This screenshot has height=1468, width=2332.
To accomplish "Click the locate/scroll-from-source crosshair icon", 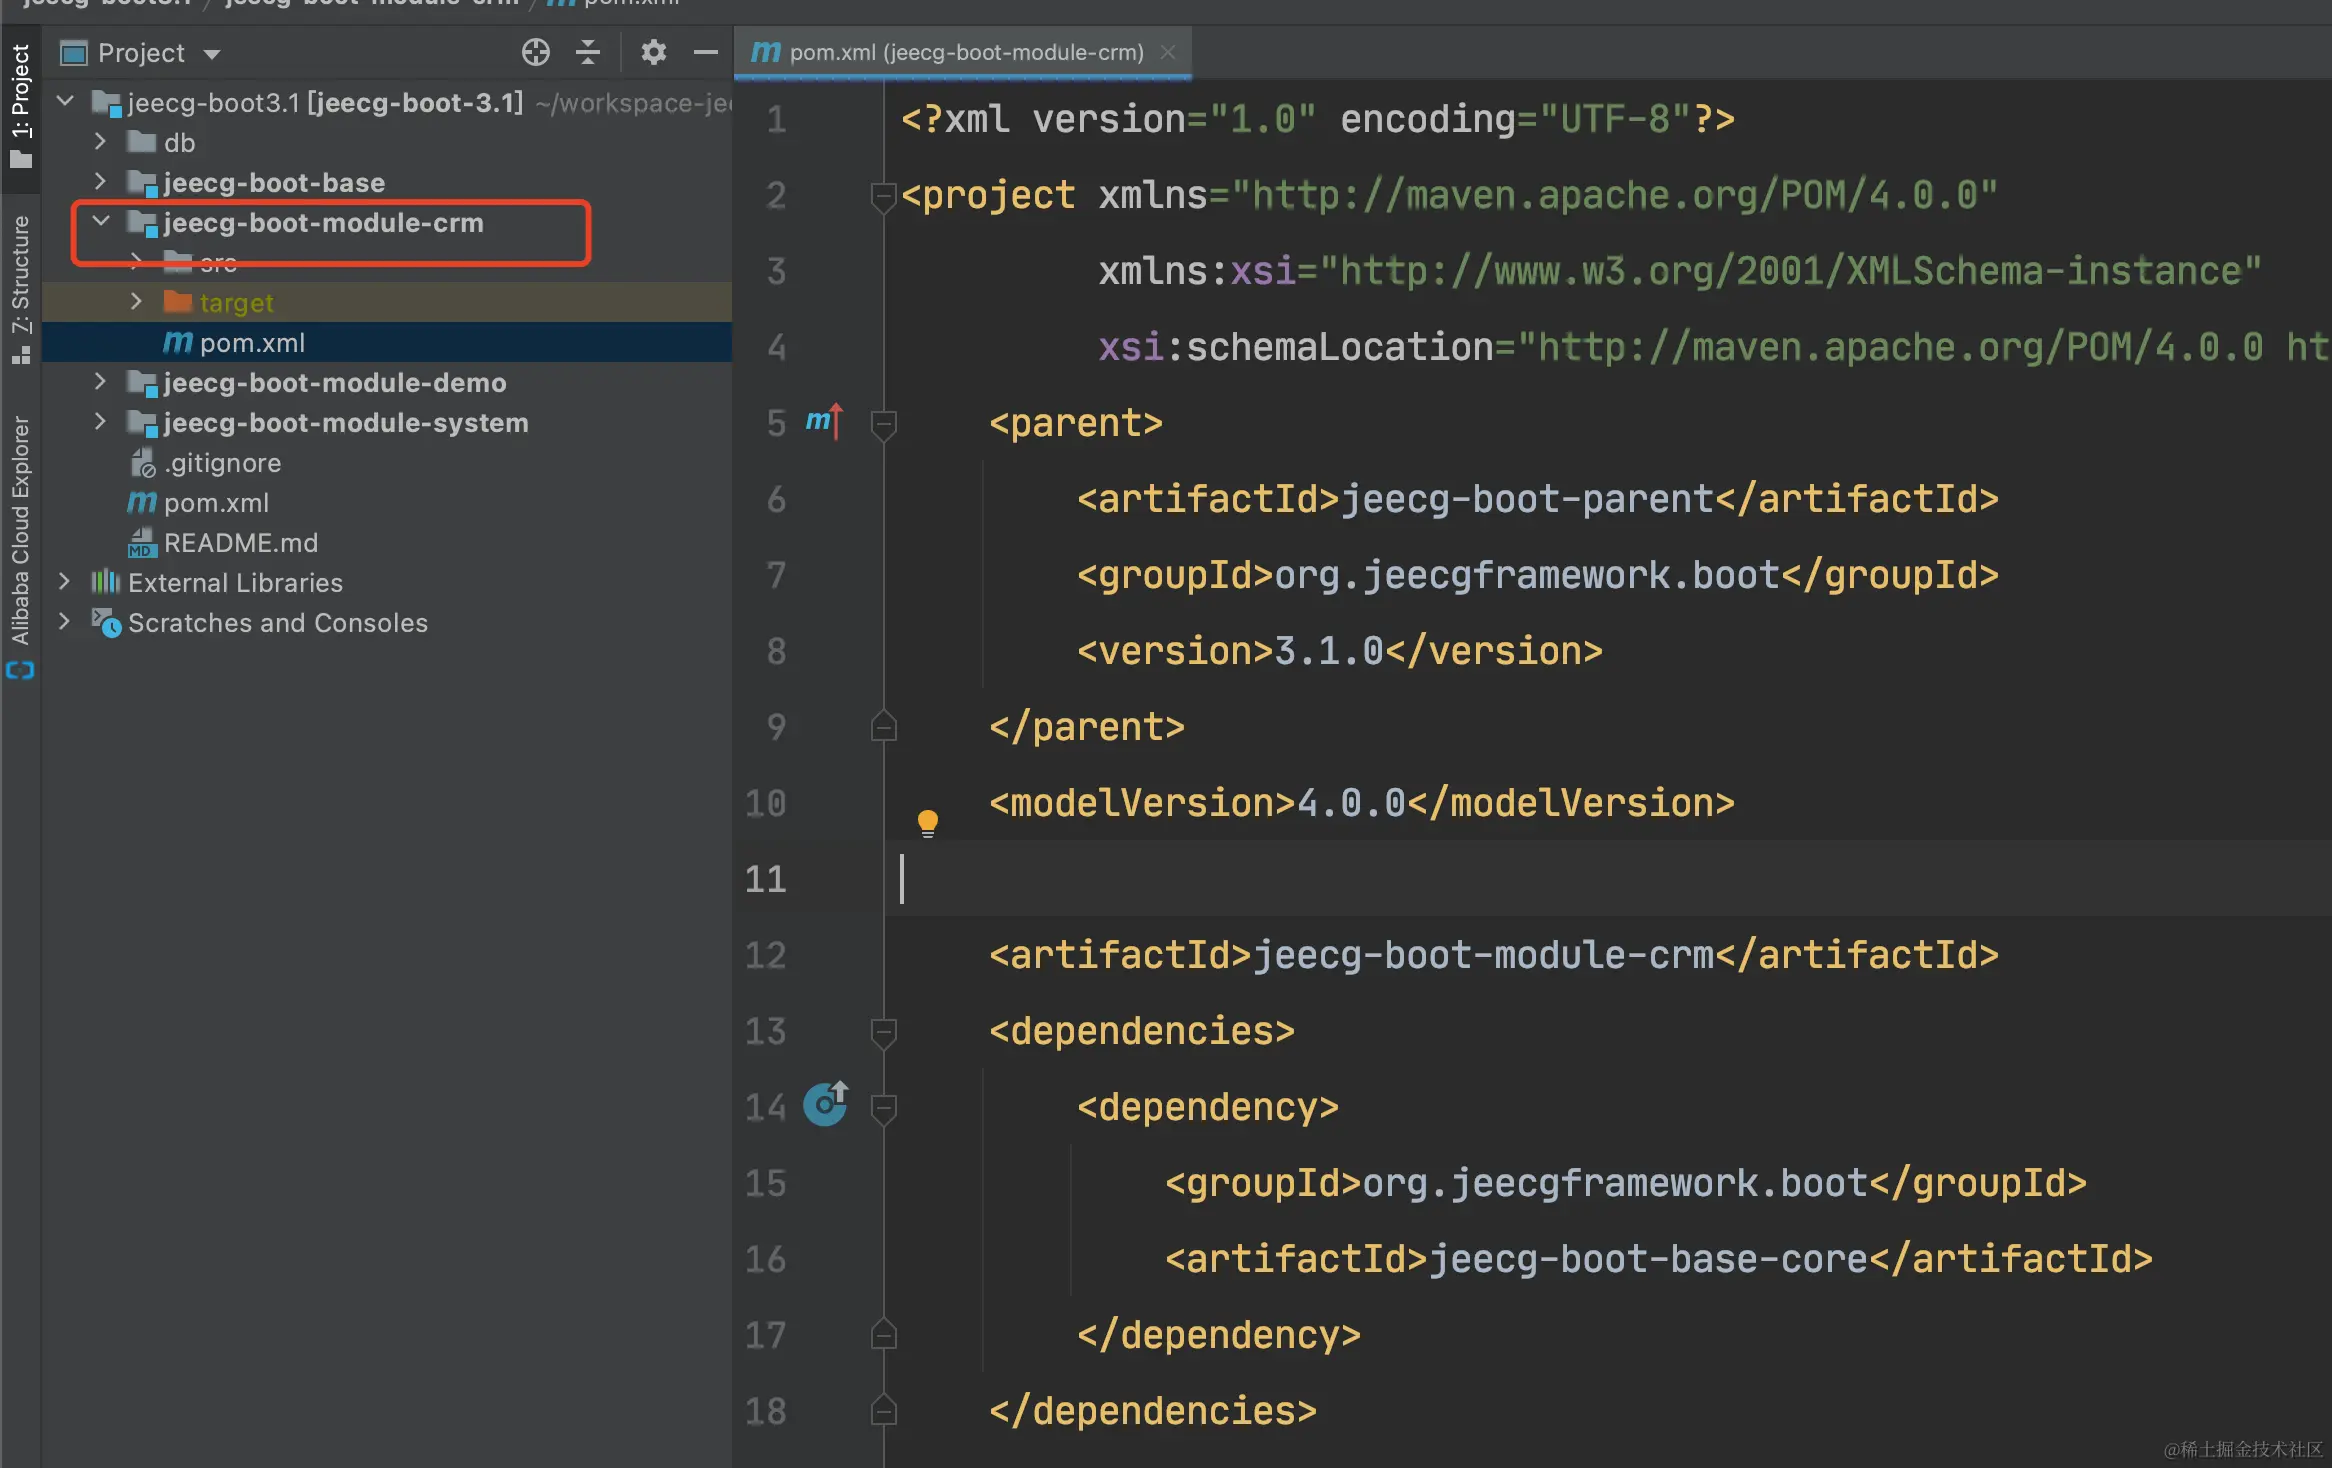I will pyautogui.click(x=536, y=52).
